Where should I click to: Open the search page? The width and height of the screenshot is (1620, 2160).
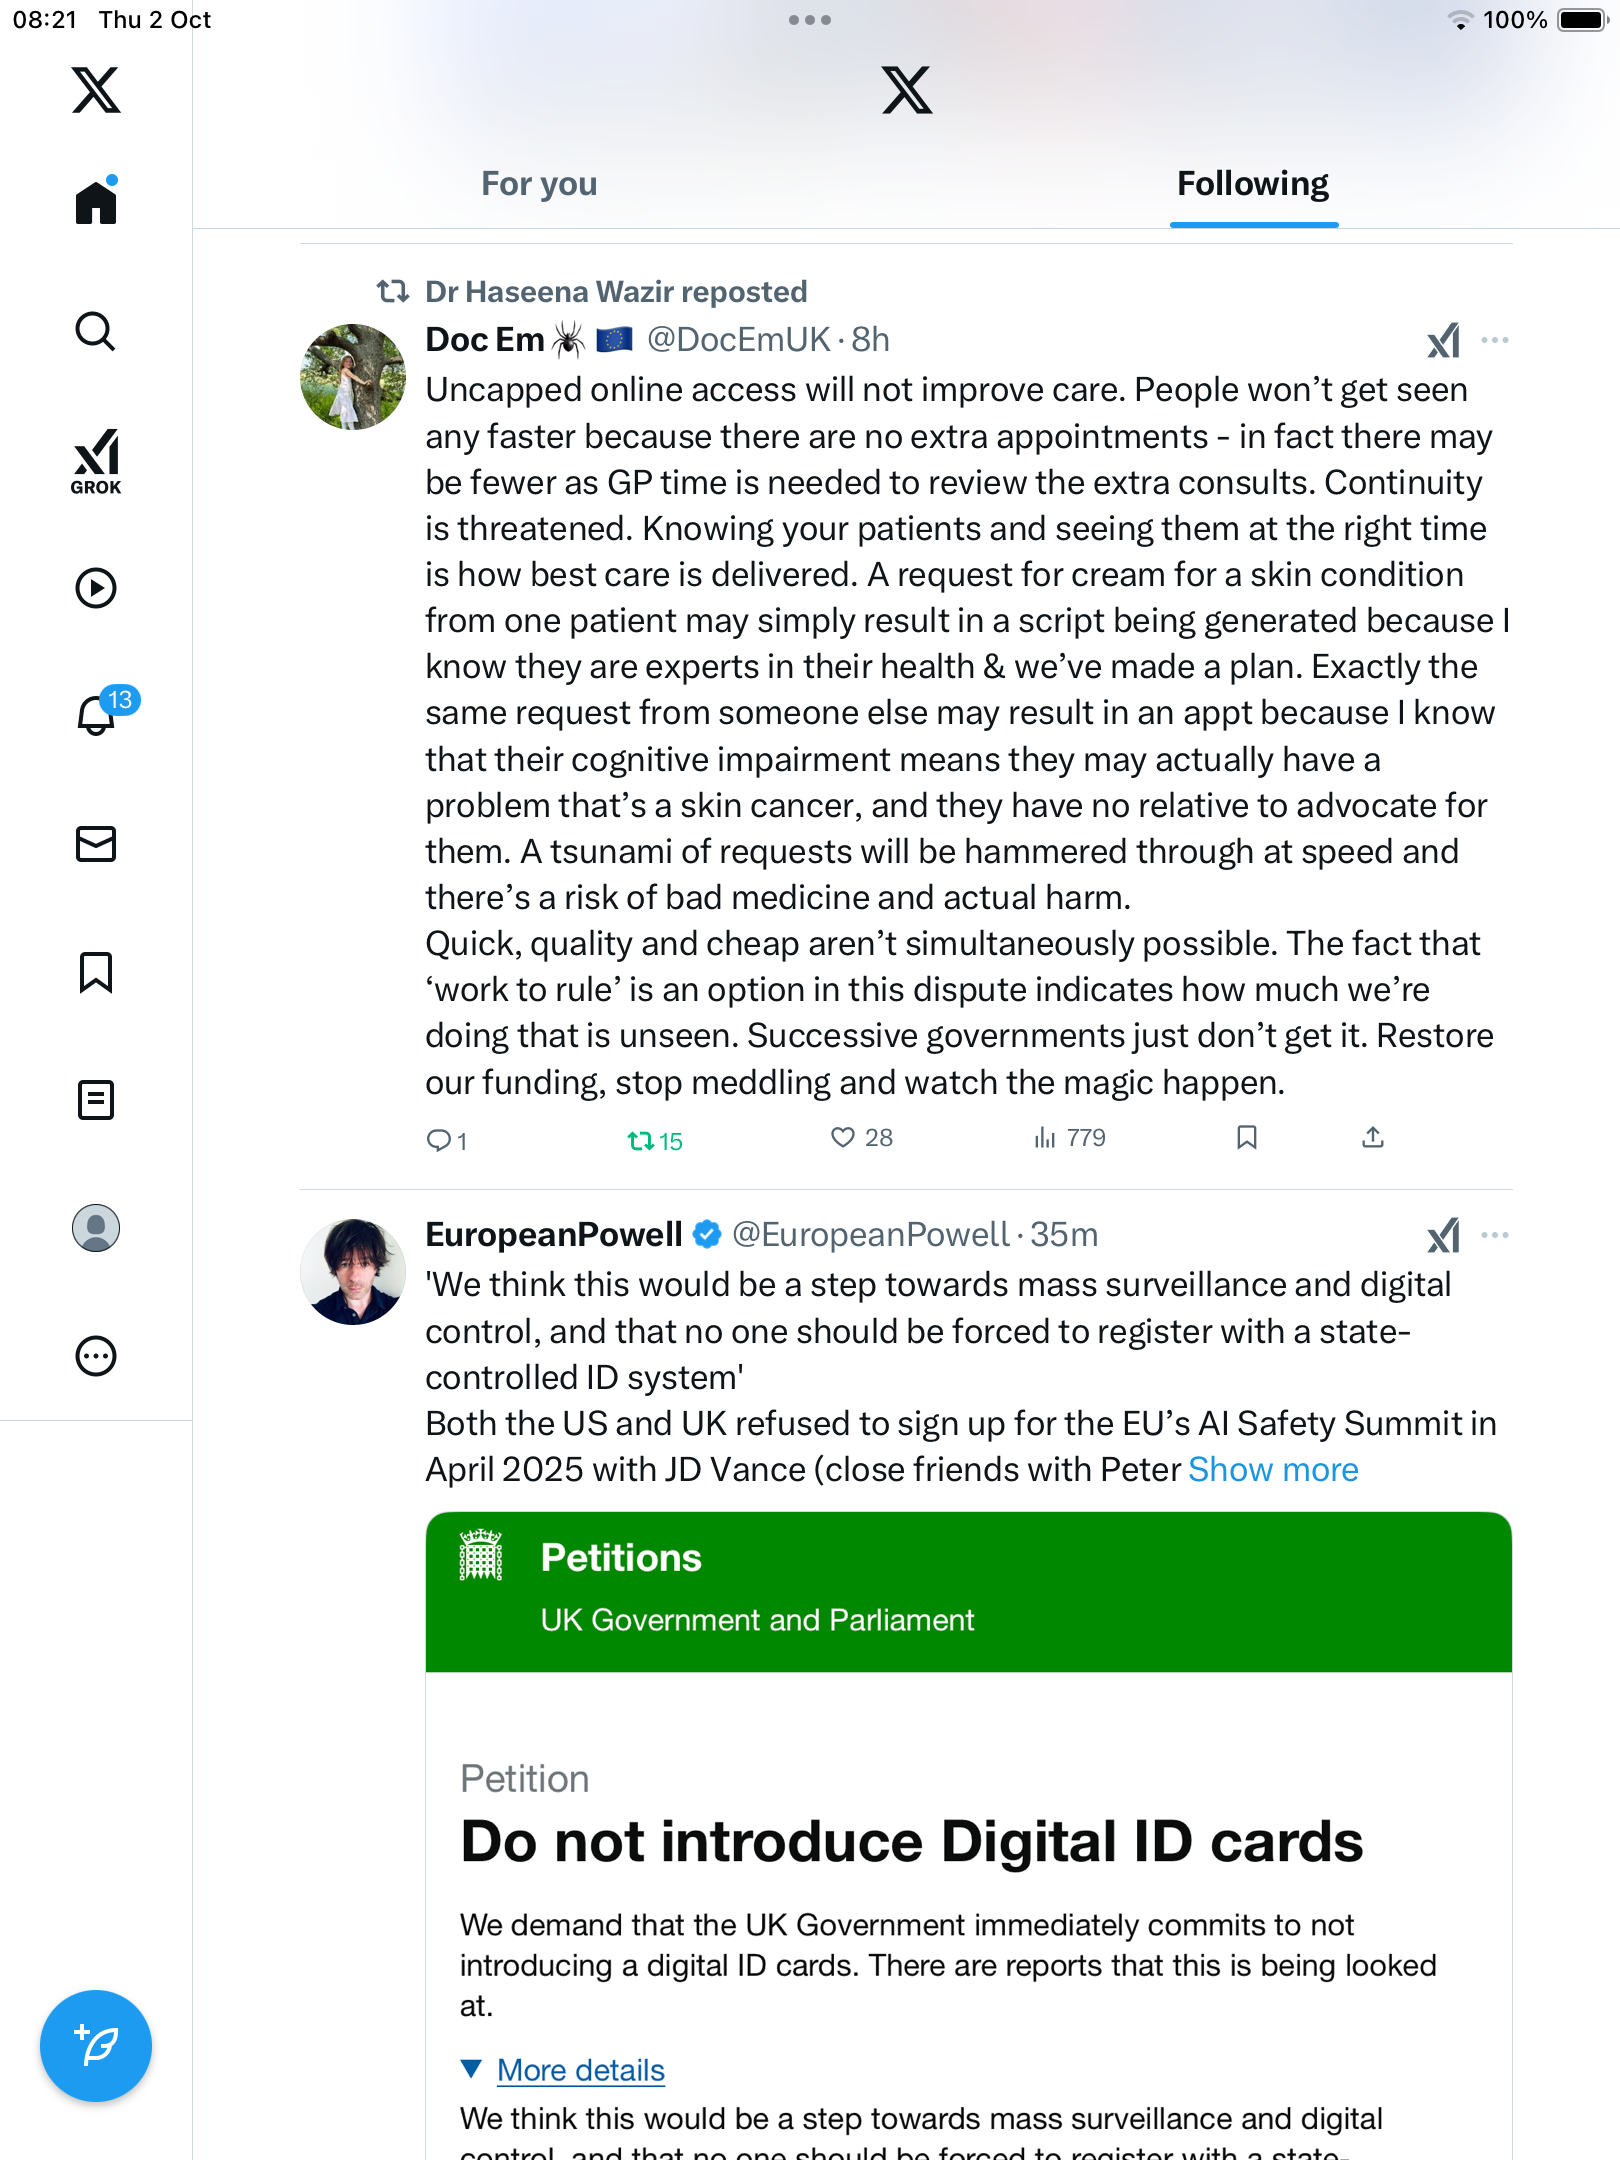click(x=96, y=331)
